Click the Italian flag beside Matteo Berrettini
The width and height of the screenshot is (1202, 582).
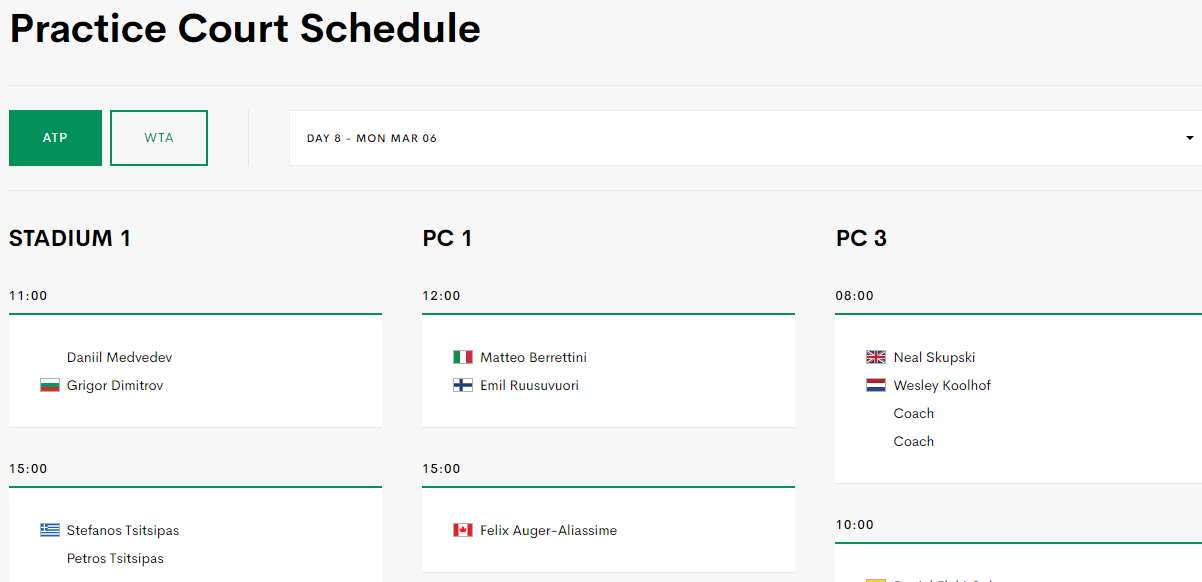click(x=463, y=358)
